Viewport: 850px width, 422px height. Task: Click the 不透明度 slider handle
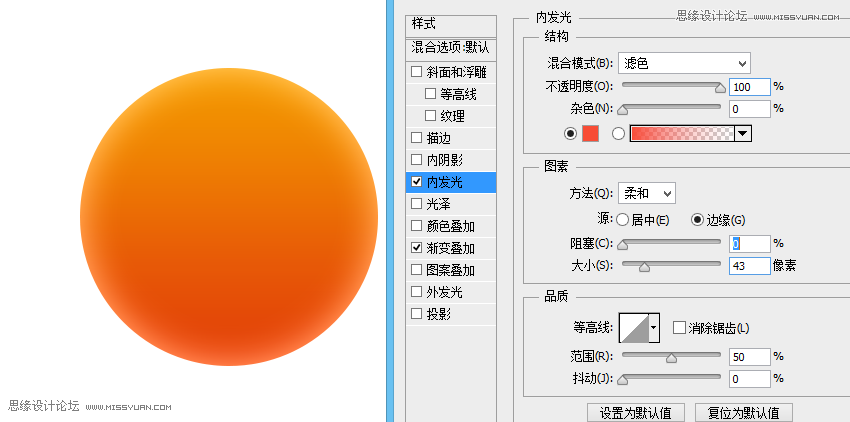pyautogui.click(x=720, y=88)
